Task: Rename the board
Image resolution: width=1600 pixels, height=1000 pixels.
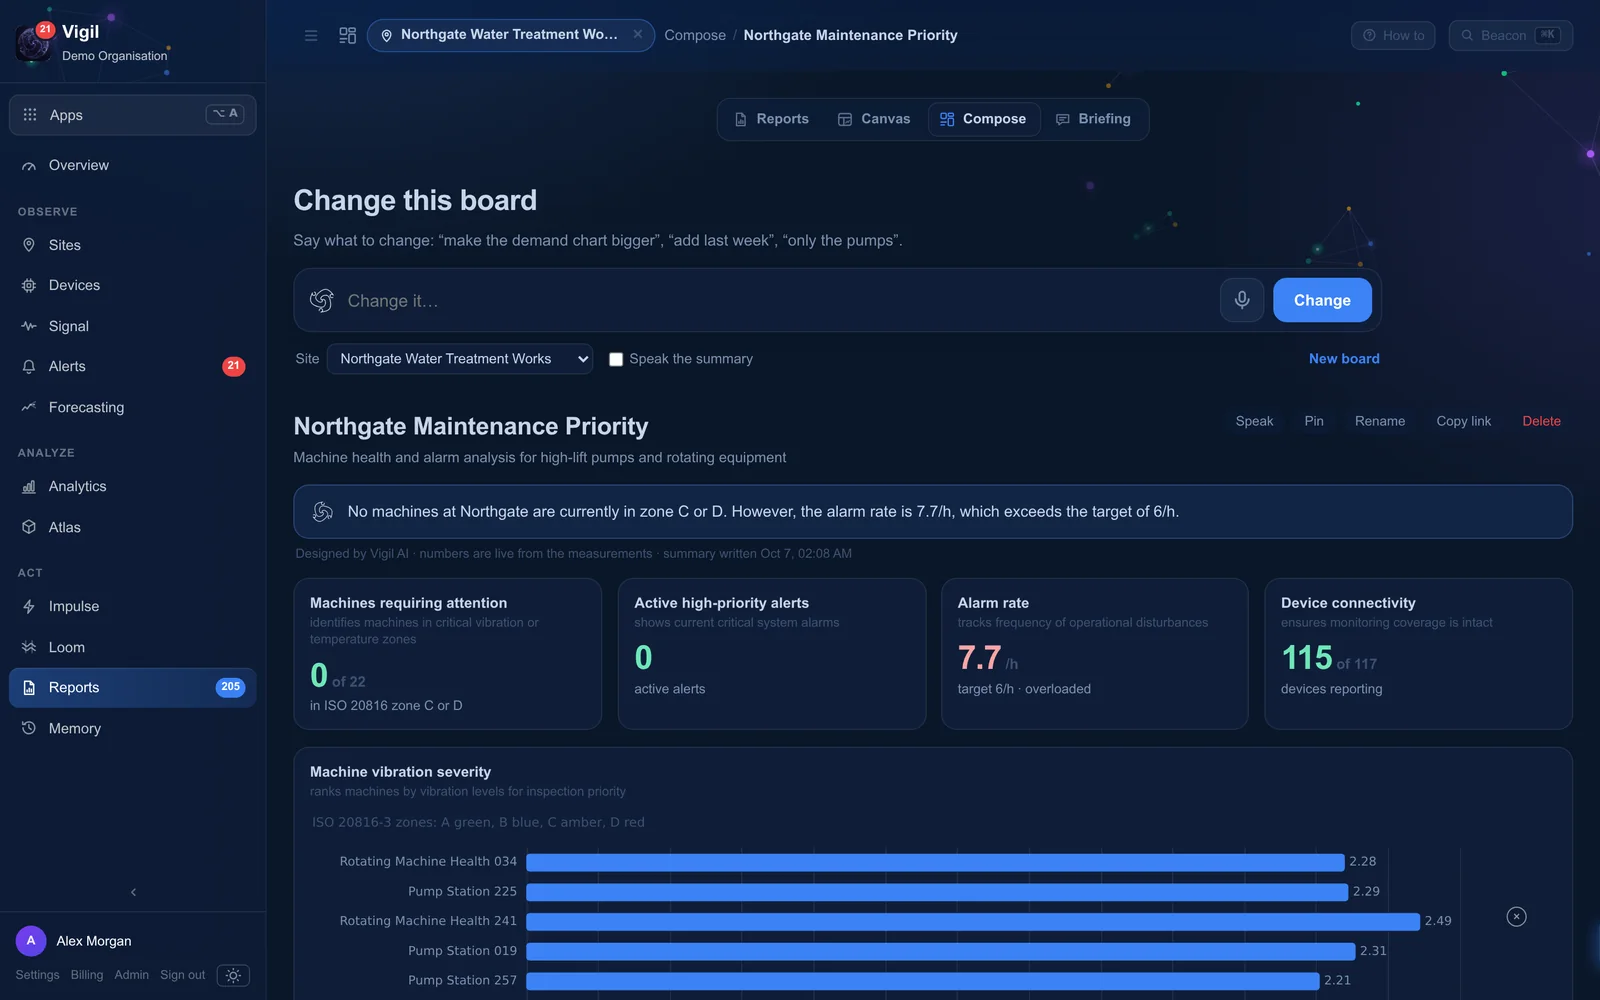Action: [x=1380, y=421]
